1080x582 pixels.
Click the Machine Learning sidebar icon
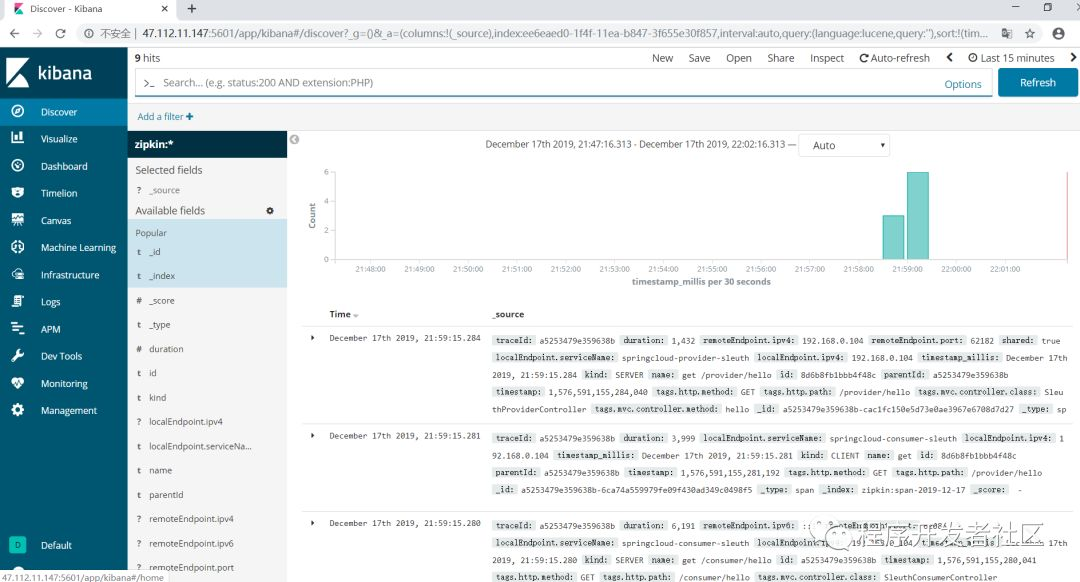click(x=17, y=247)
